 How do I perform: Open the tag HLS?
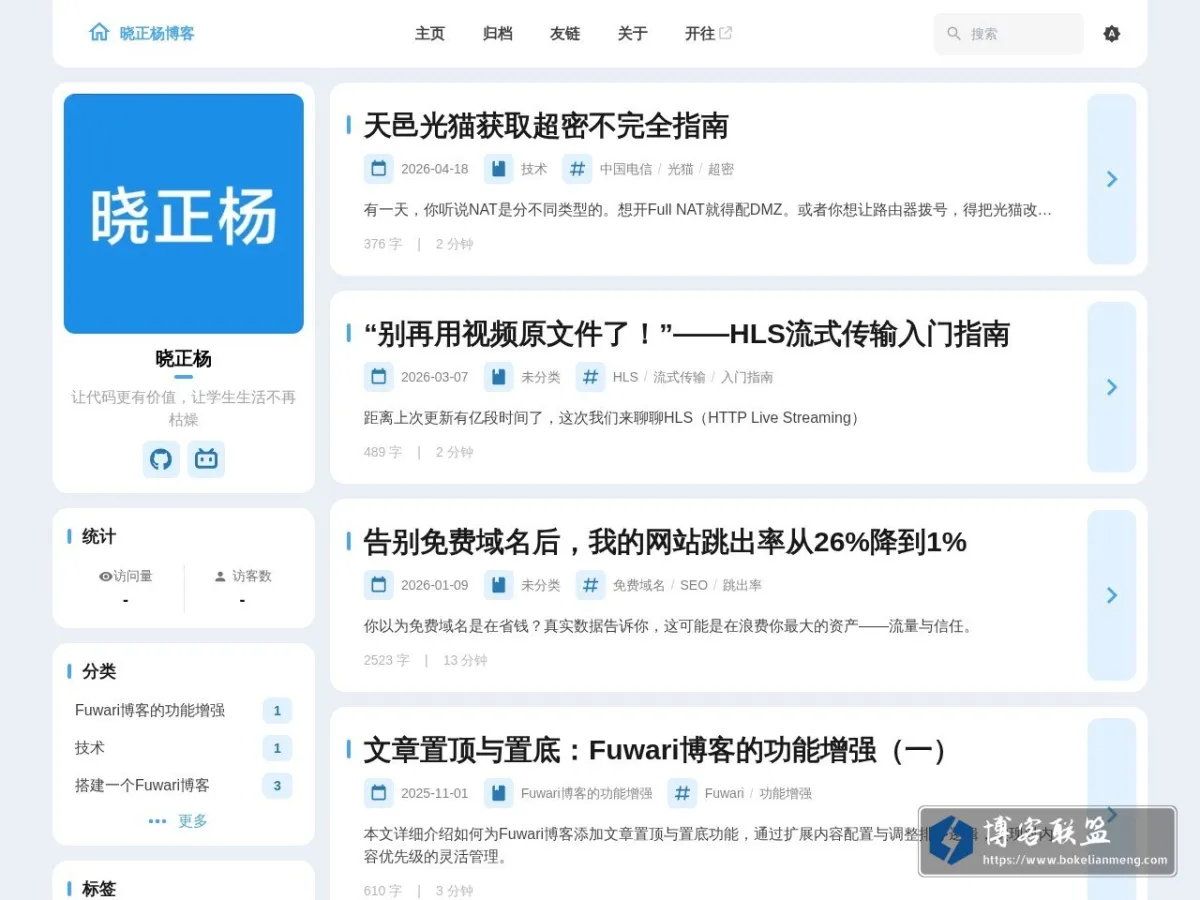pos(625,377)
